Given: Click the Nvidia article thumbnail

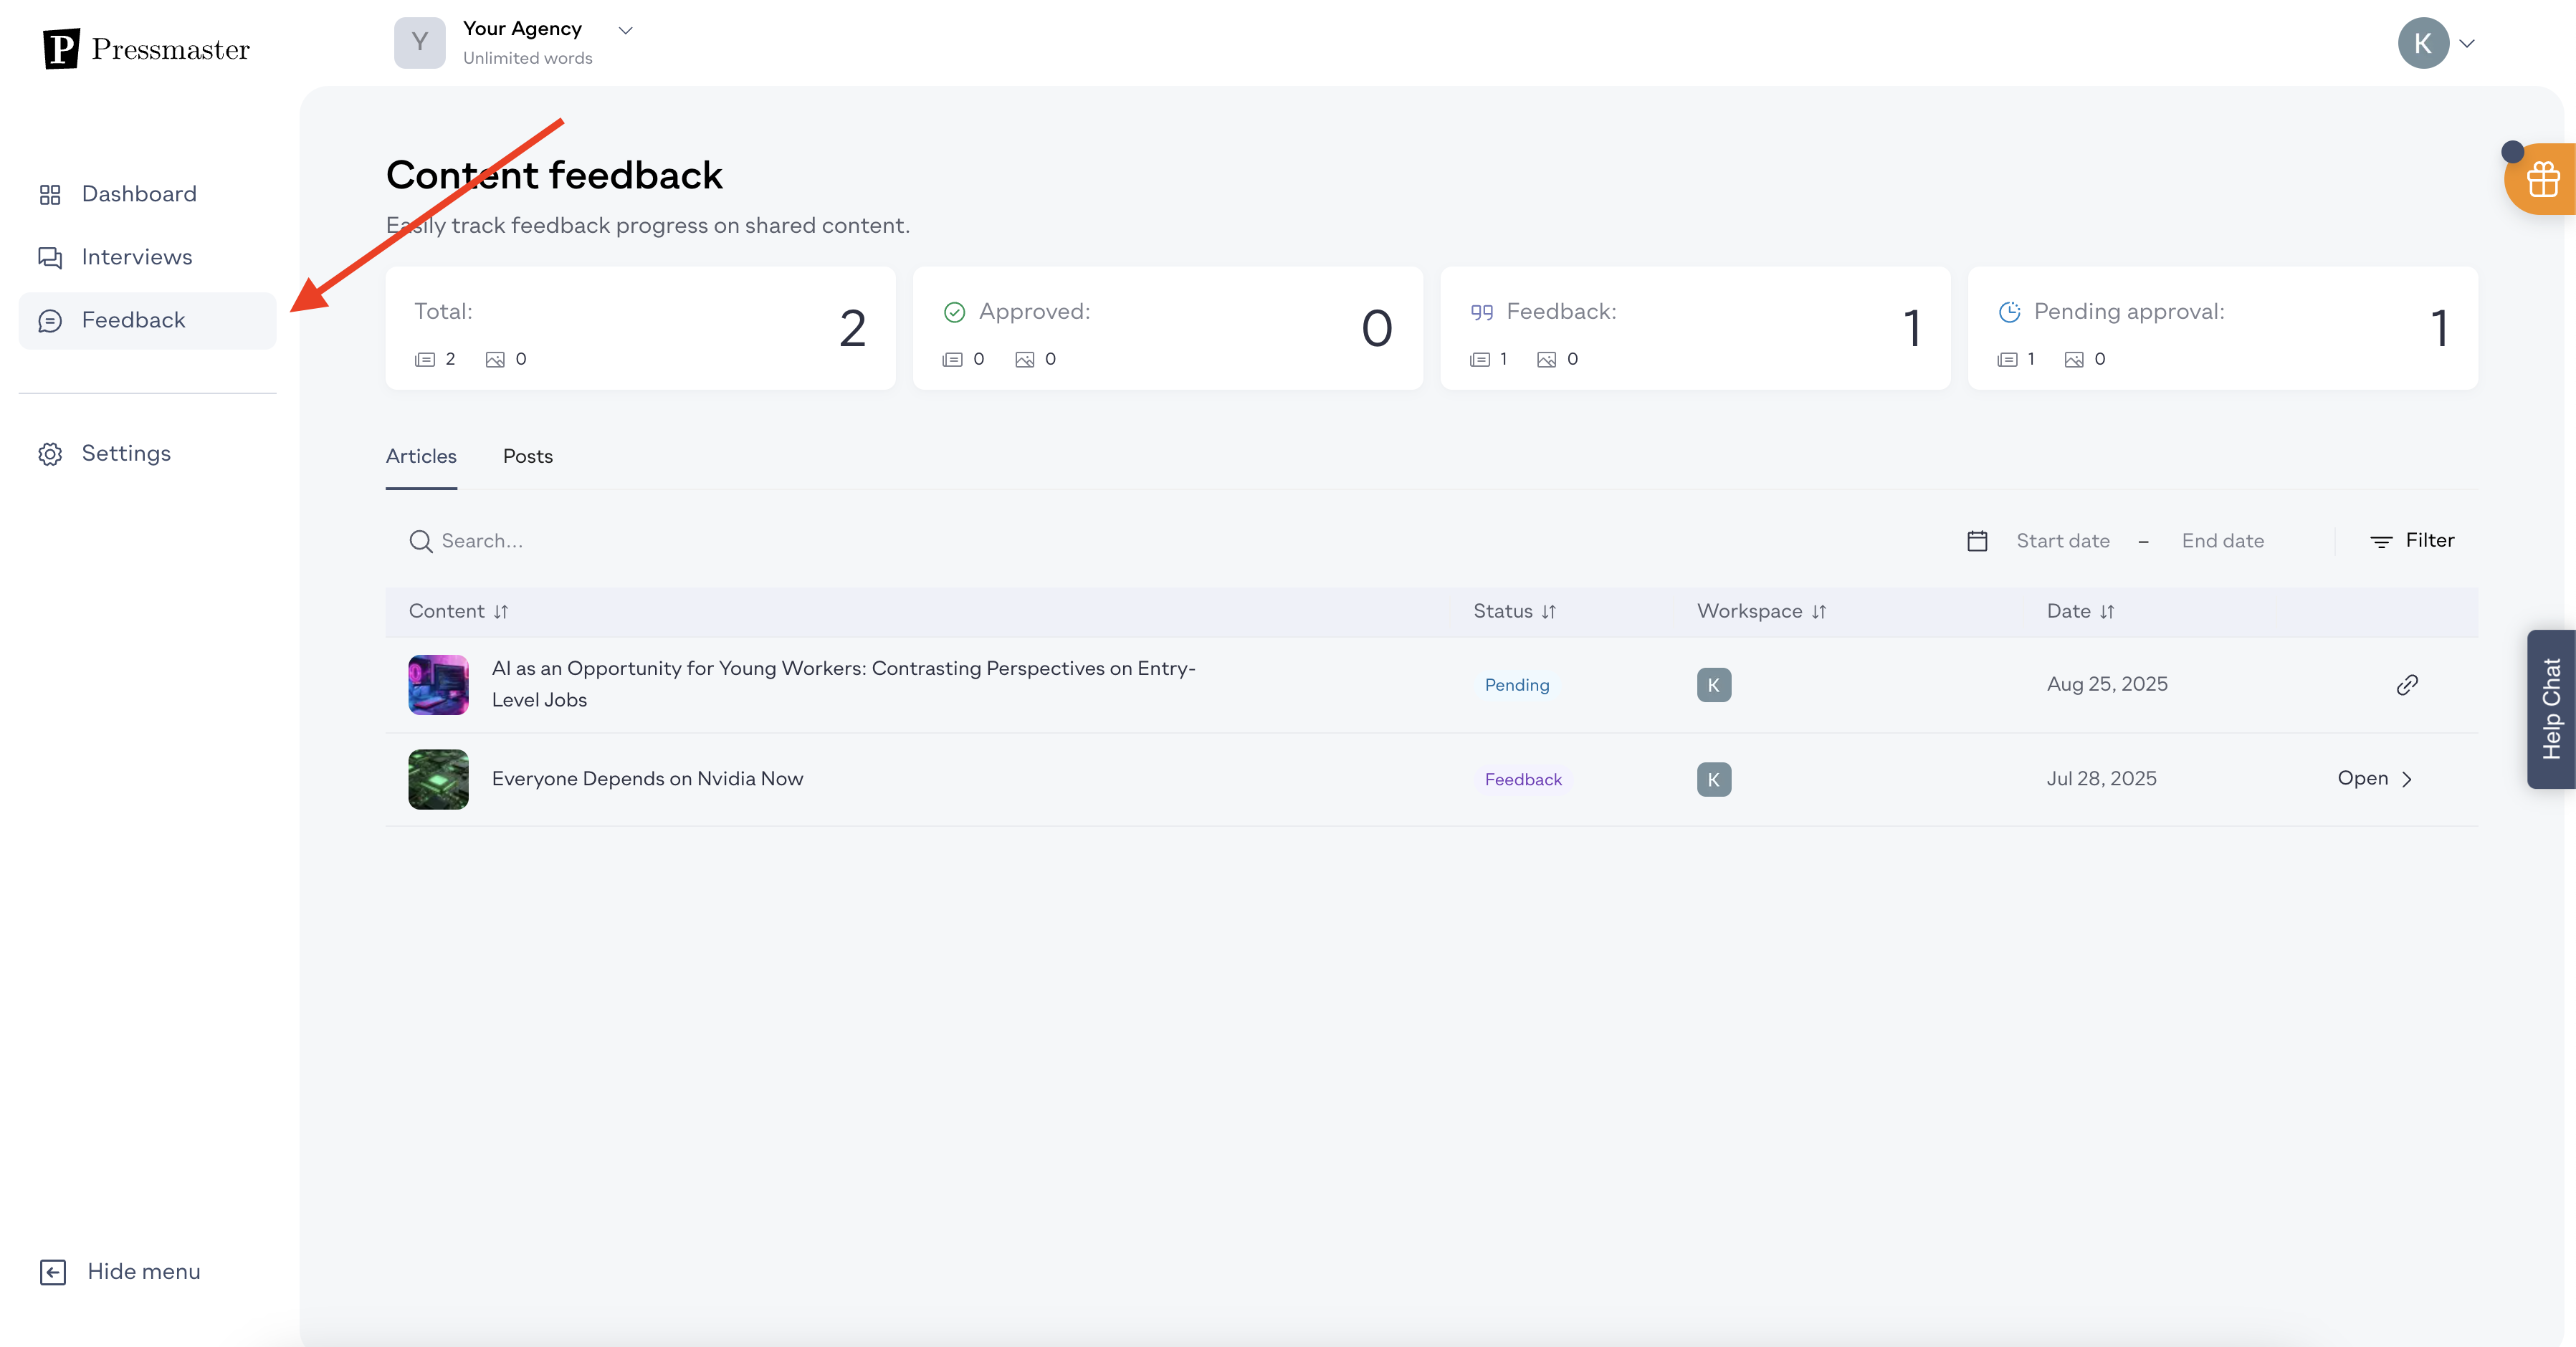Looking at the screenshot, I should pyautogui.click(x=438, y=779).
